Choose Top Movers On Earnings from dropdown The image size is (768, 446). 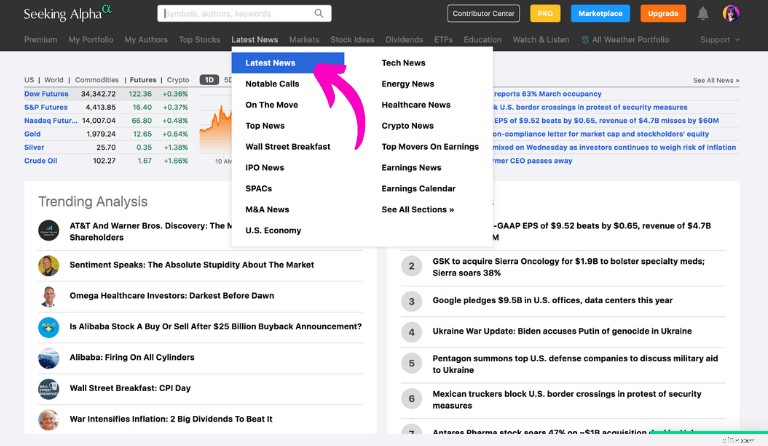pyautogui.click(x=430, y=146)
